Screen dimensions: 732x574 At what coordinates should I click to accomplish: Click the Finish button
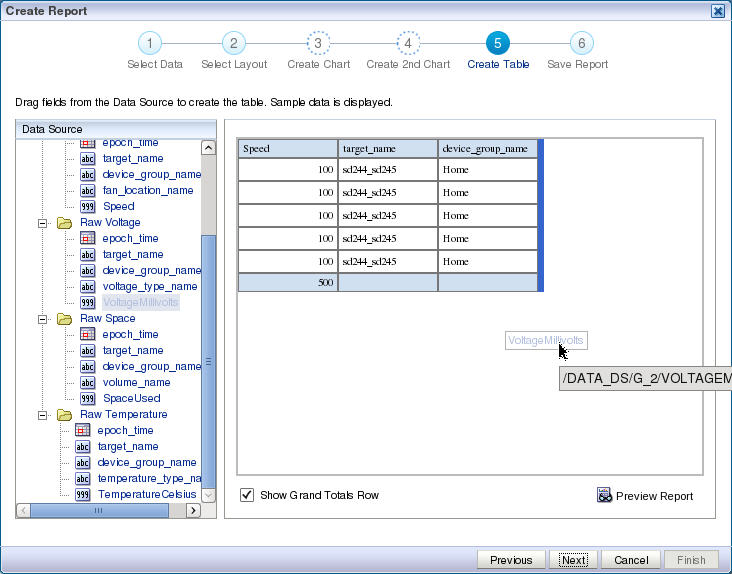691,560
